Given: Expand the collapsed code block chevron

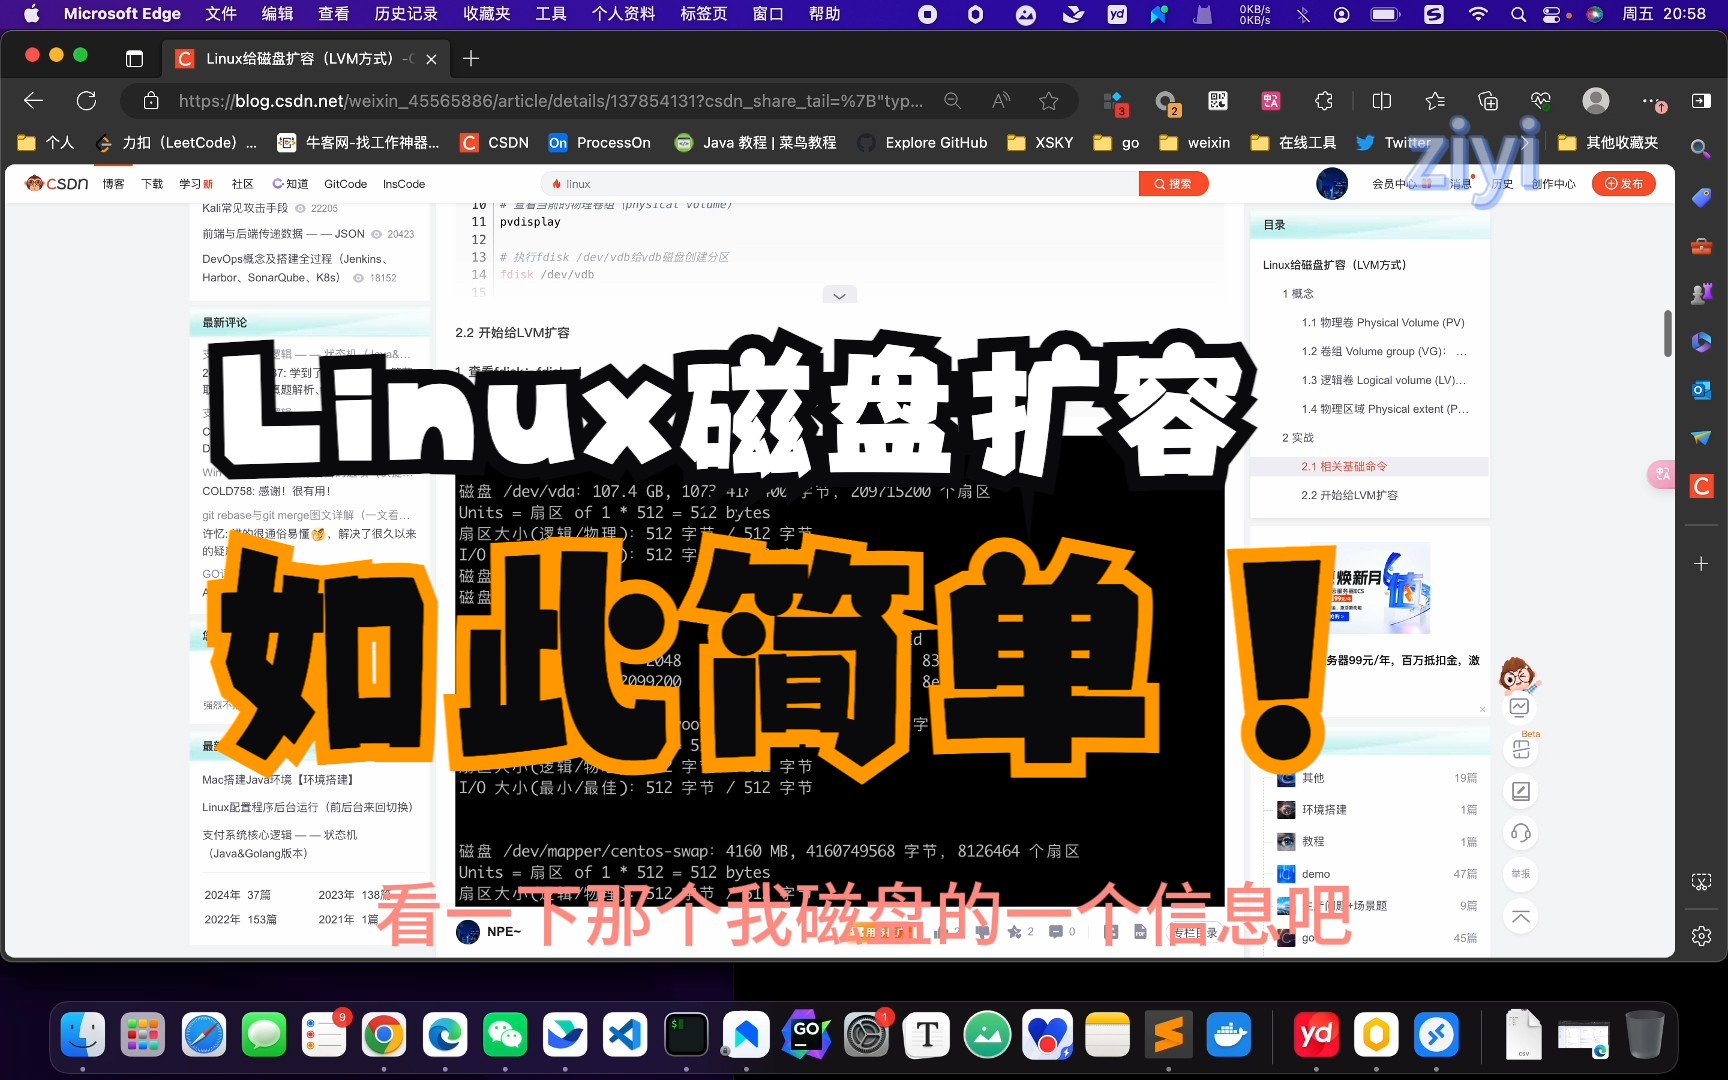Looking at the screenshot, I should (839, 295).
